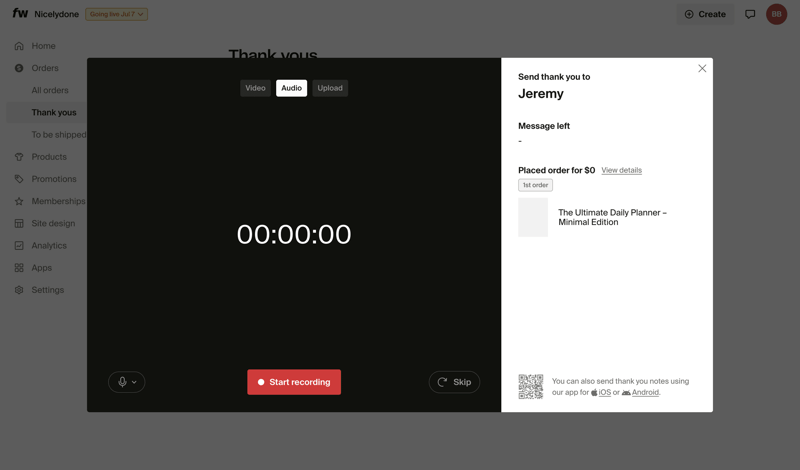Open the View details link
800x470 pixels.
point(621,170)
